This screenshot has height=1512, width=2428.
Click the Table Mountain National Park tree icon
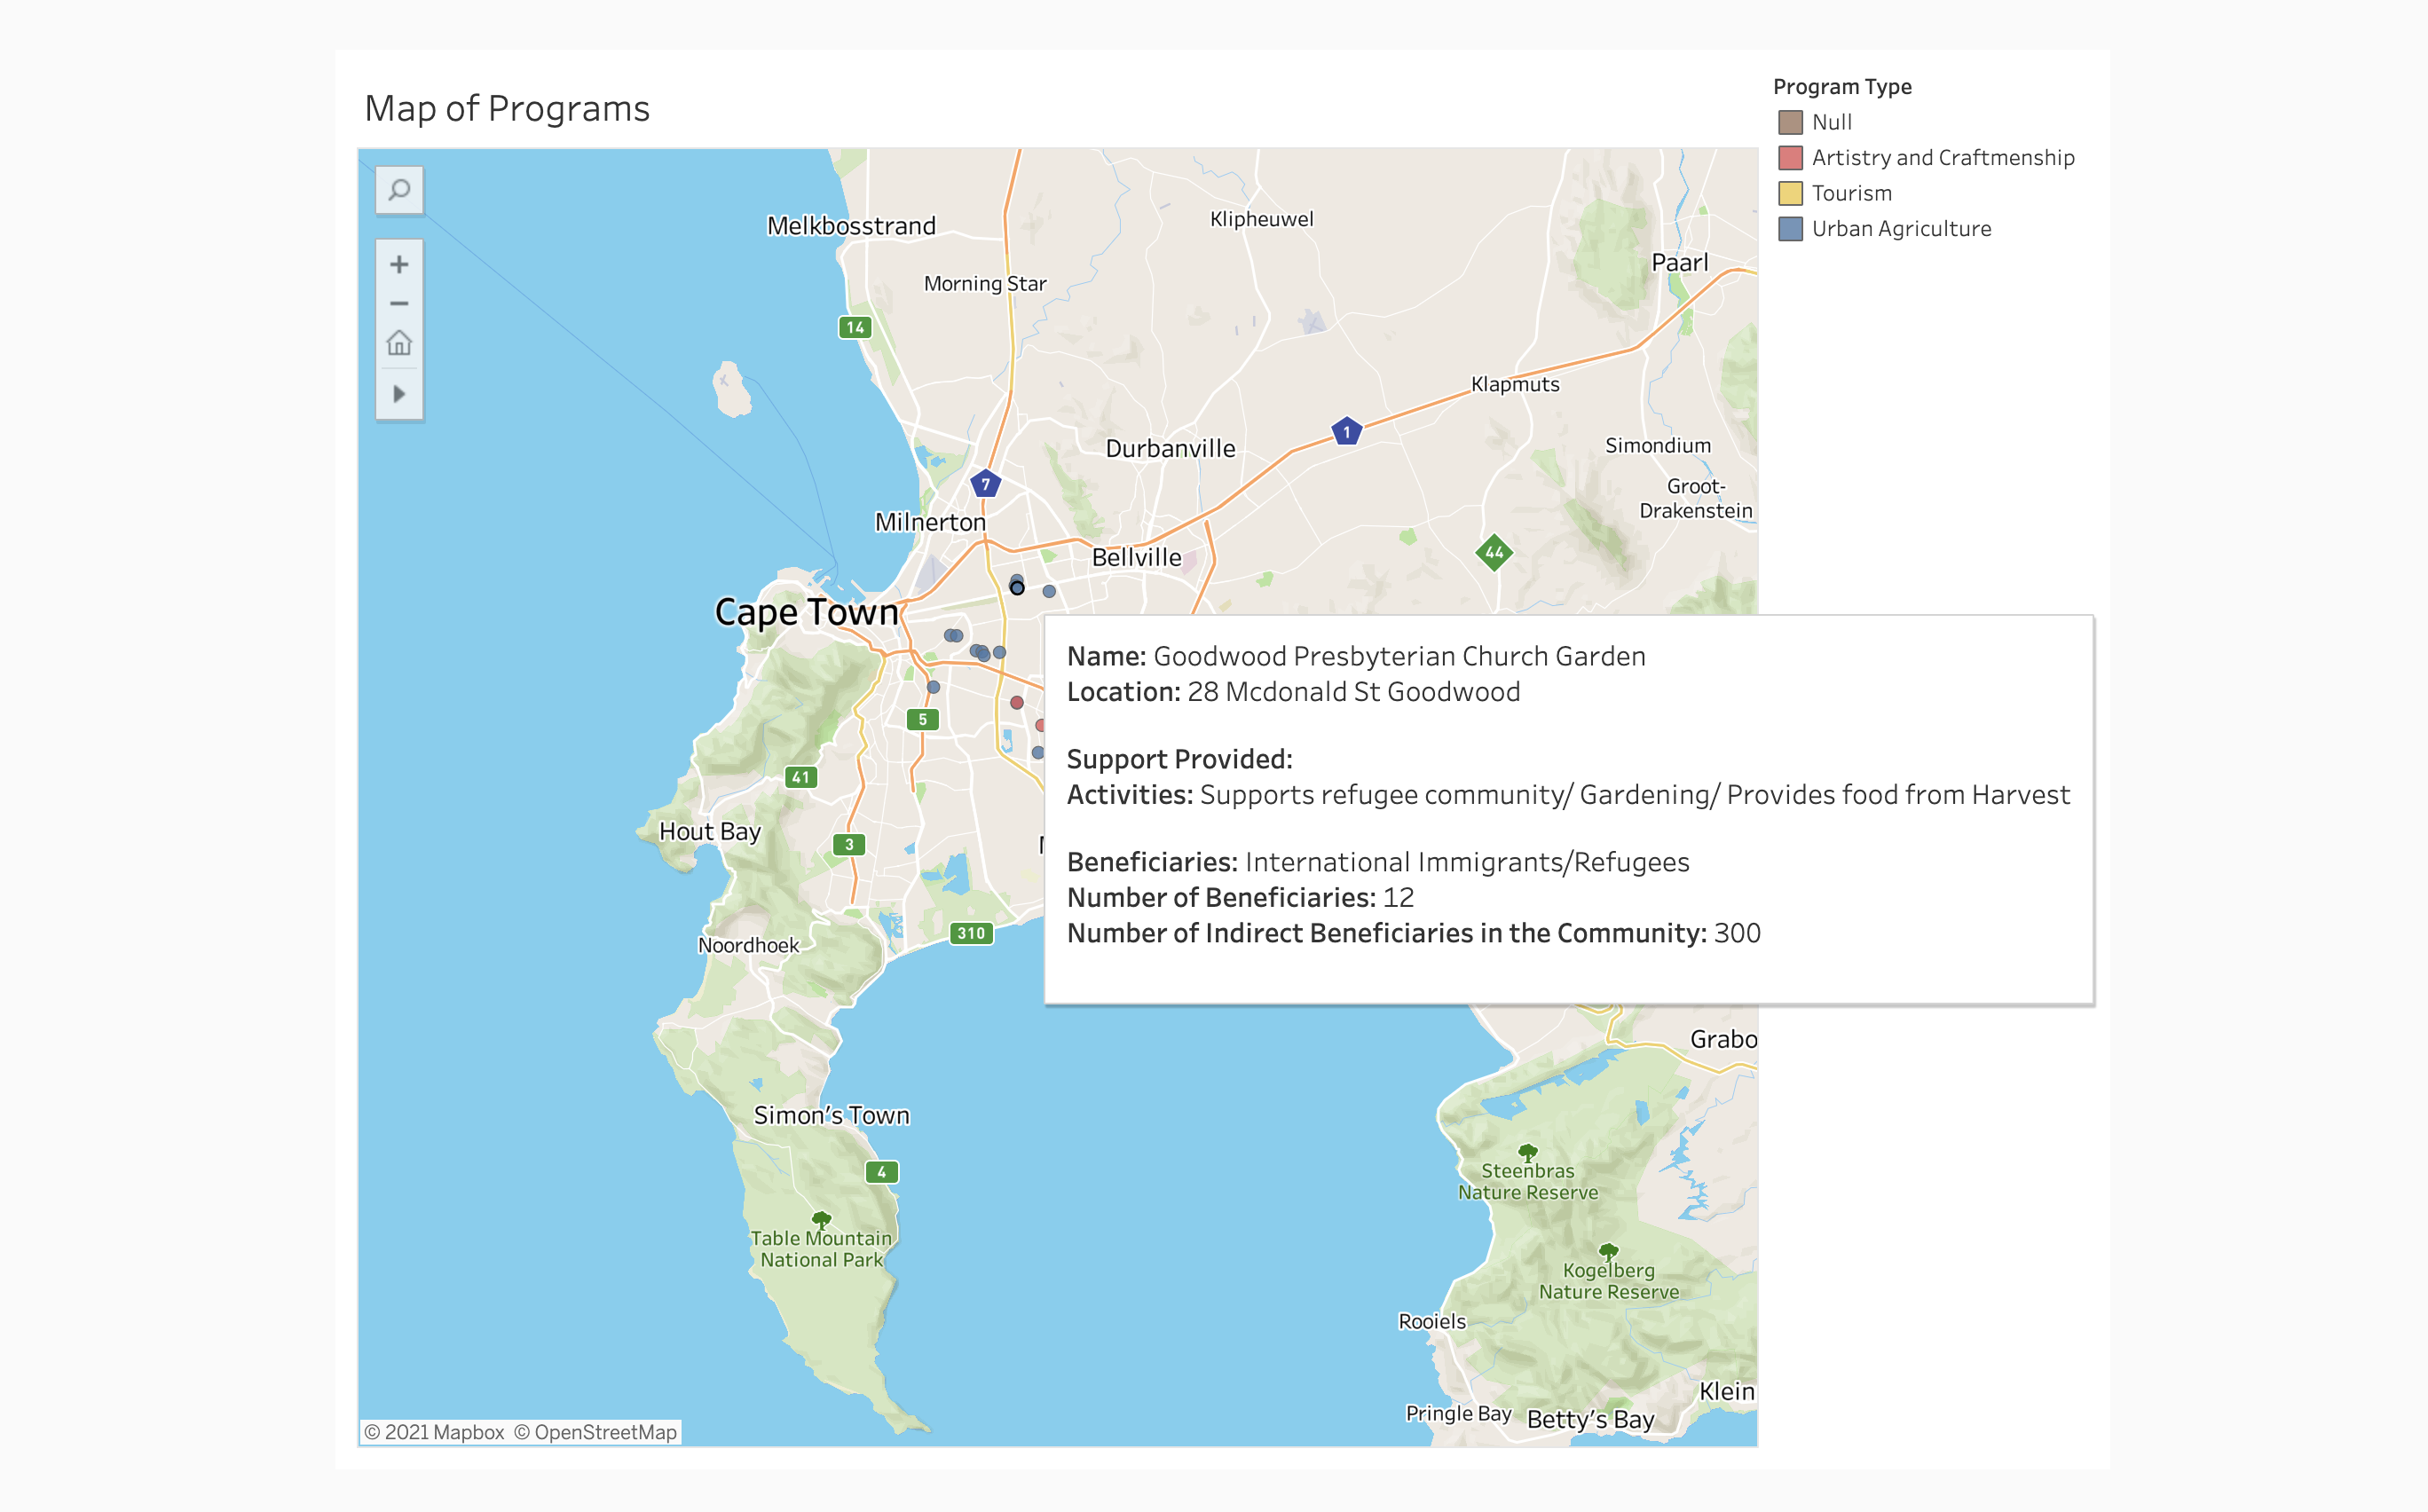tap(821, 1219)
